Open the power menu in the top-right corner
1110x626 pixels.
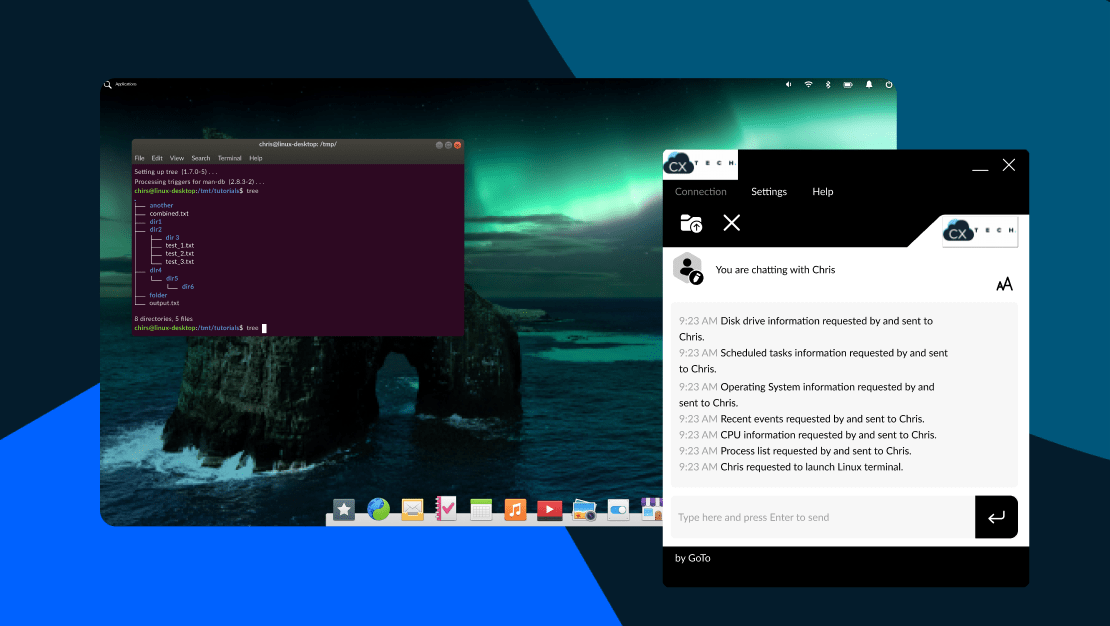[x=889, y=85]
